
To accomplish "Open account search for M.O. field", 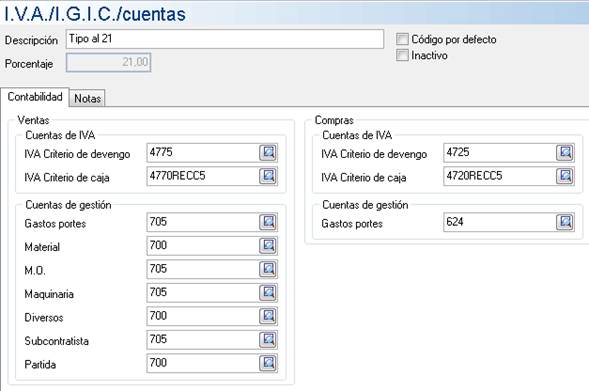I will click(x=268, y=269).
